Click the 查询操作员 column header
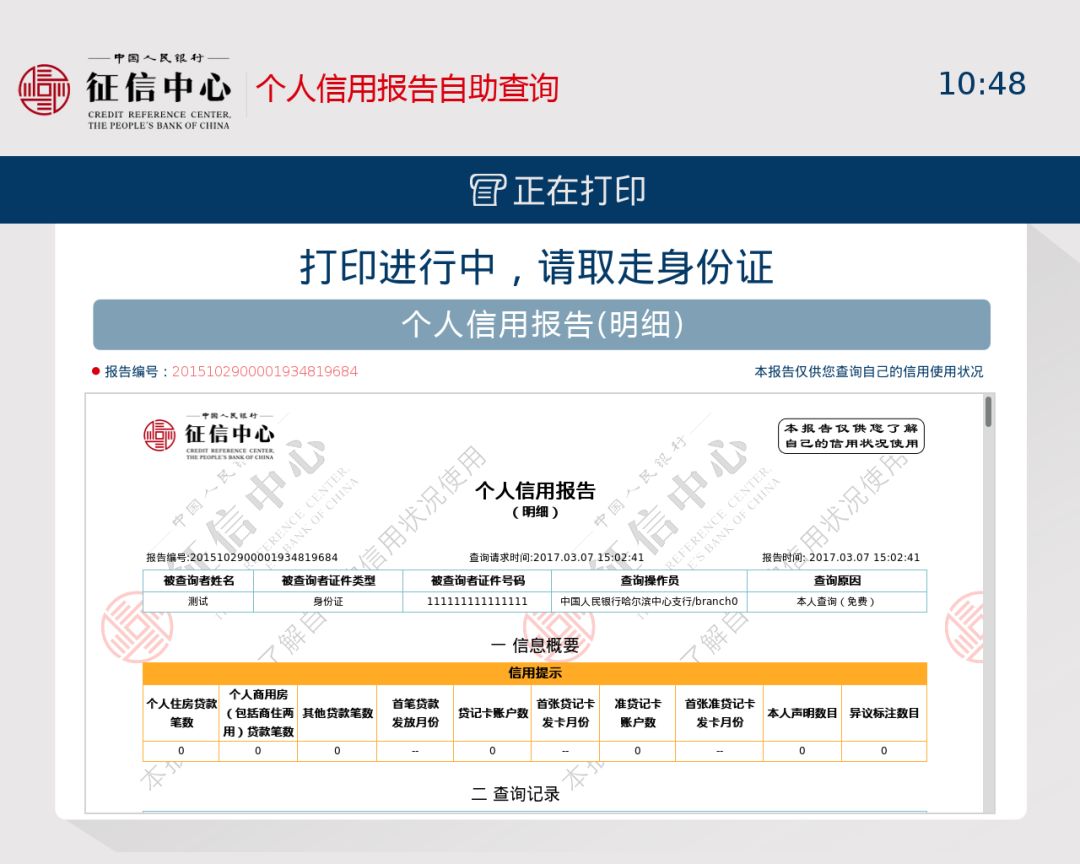The height and width of the screenshot is (864, 1080). pyautogui.click(x=649, y=581)
